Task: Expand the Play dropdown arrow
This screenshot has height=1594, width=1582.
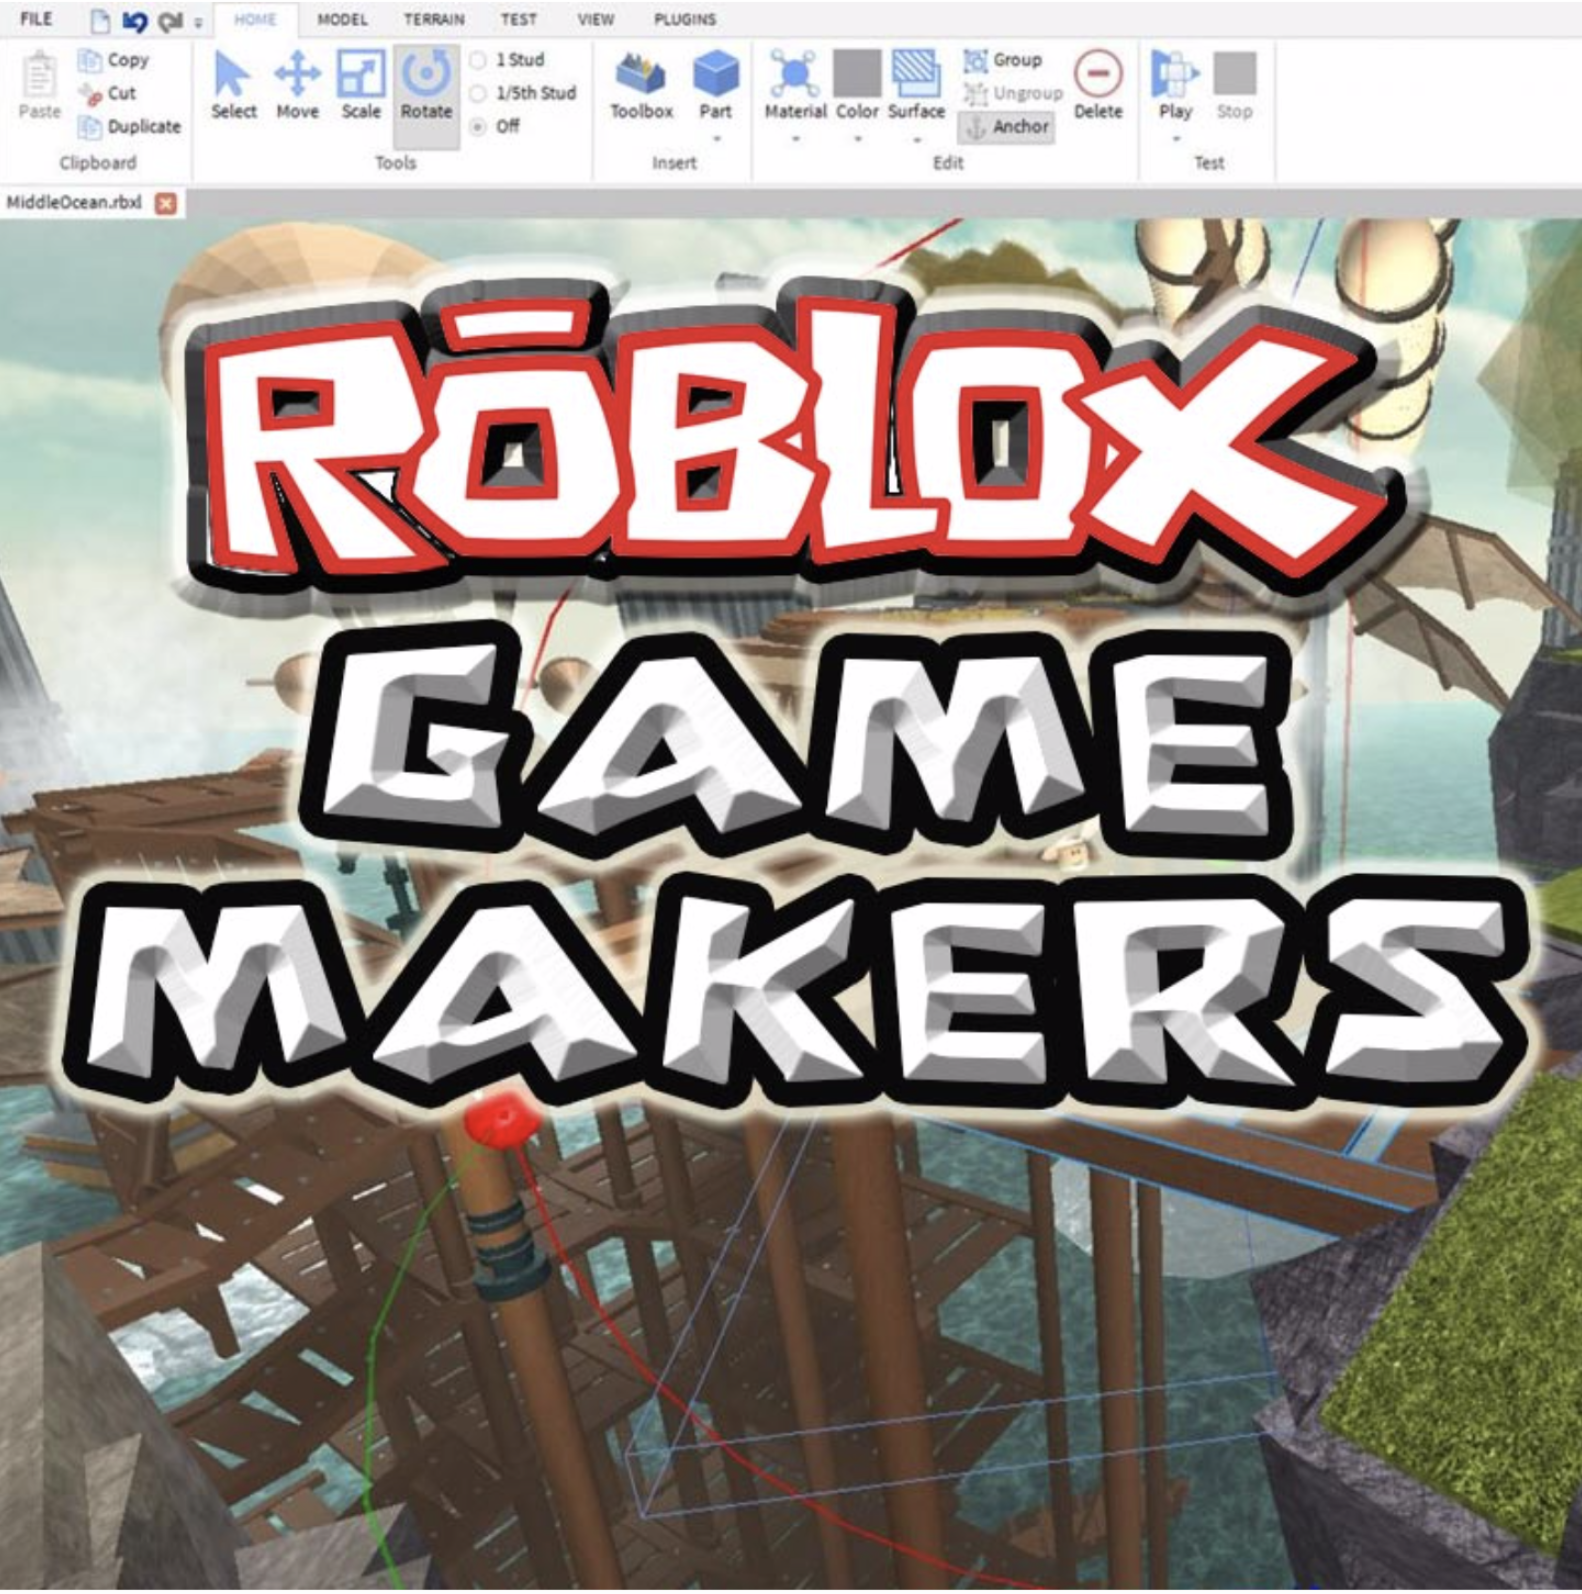Action: pyautogui.click(x=1175, y=138)
